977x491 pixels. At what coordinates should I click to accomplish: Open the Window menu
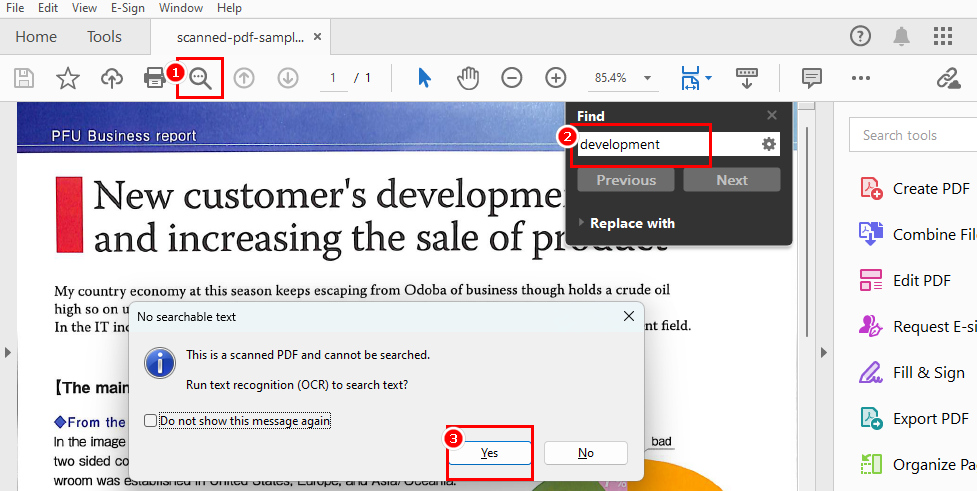[181, 8]
